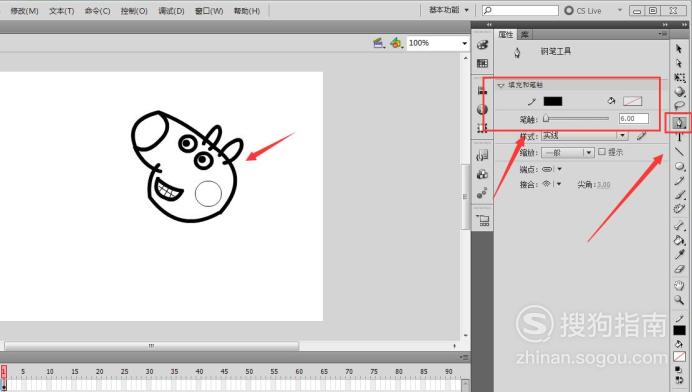
Task: Select the Pencil tool
Action: click(x=679, y=181)
